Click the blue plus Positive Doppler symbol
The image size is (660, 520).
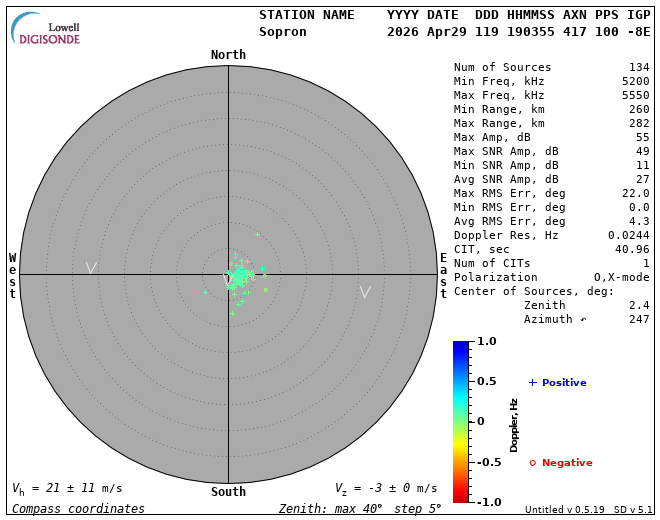pos(532,382)
